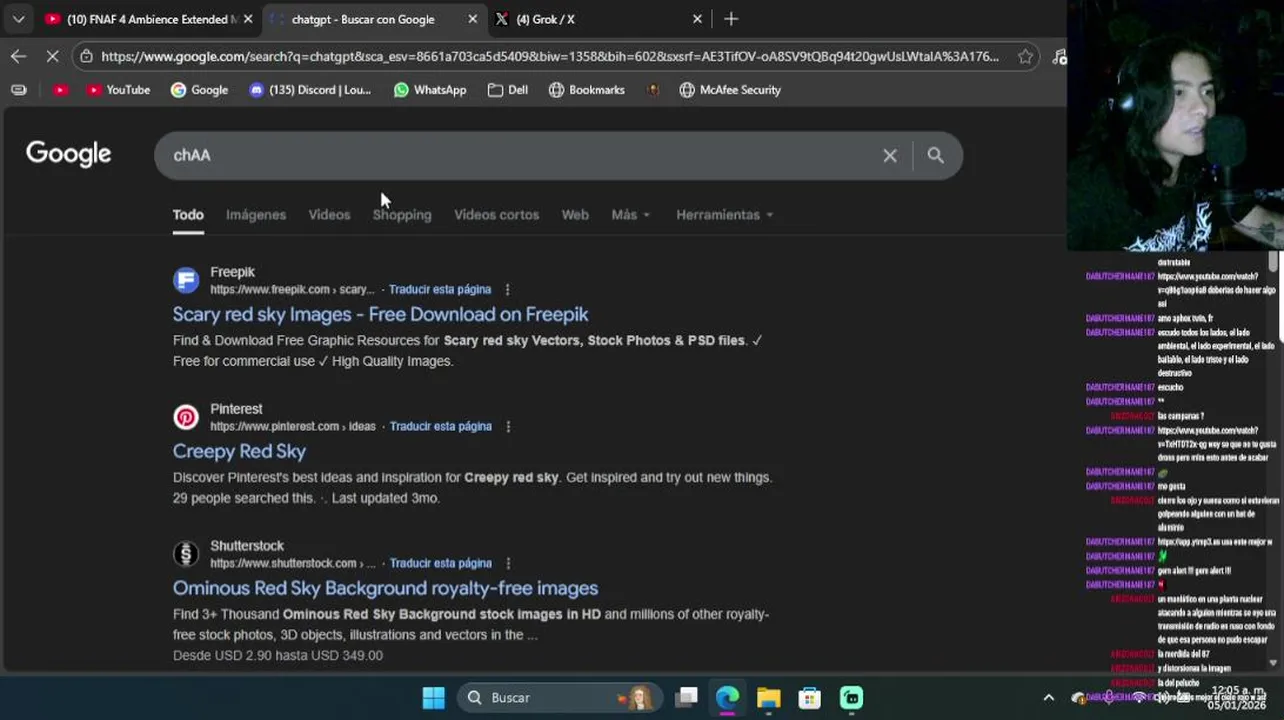Open the Bookmarks globe bookmark
The width and height of the screenshot is (1284, 720).
tap(587, 90)
